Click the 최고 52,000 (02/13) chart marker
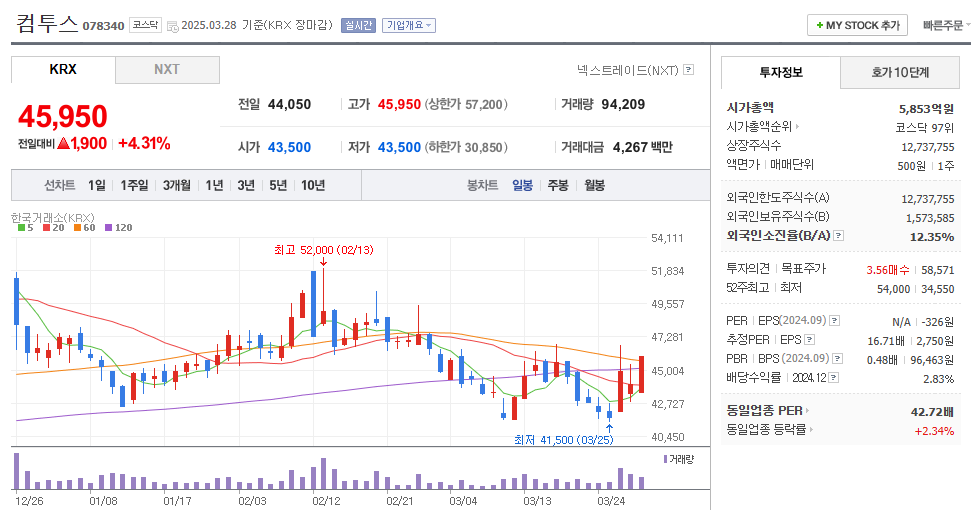This screenshot has height=510, width=979. (x=323, y=250)
